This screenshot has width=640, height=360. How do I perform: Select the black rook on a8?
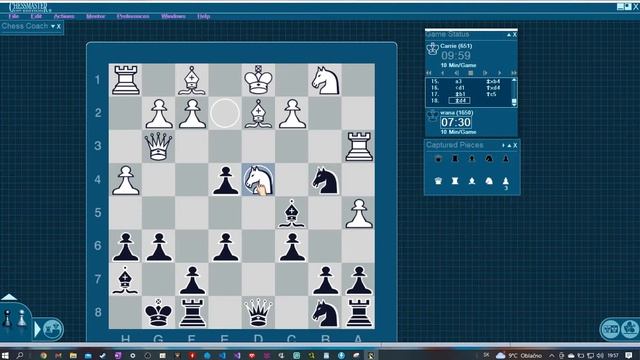(x=358, y=312)
